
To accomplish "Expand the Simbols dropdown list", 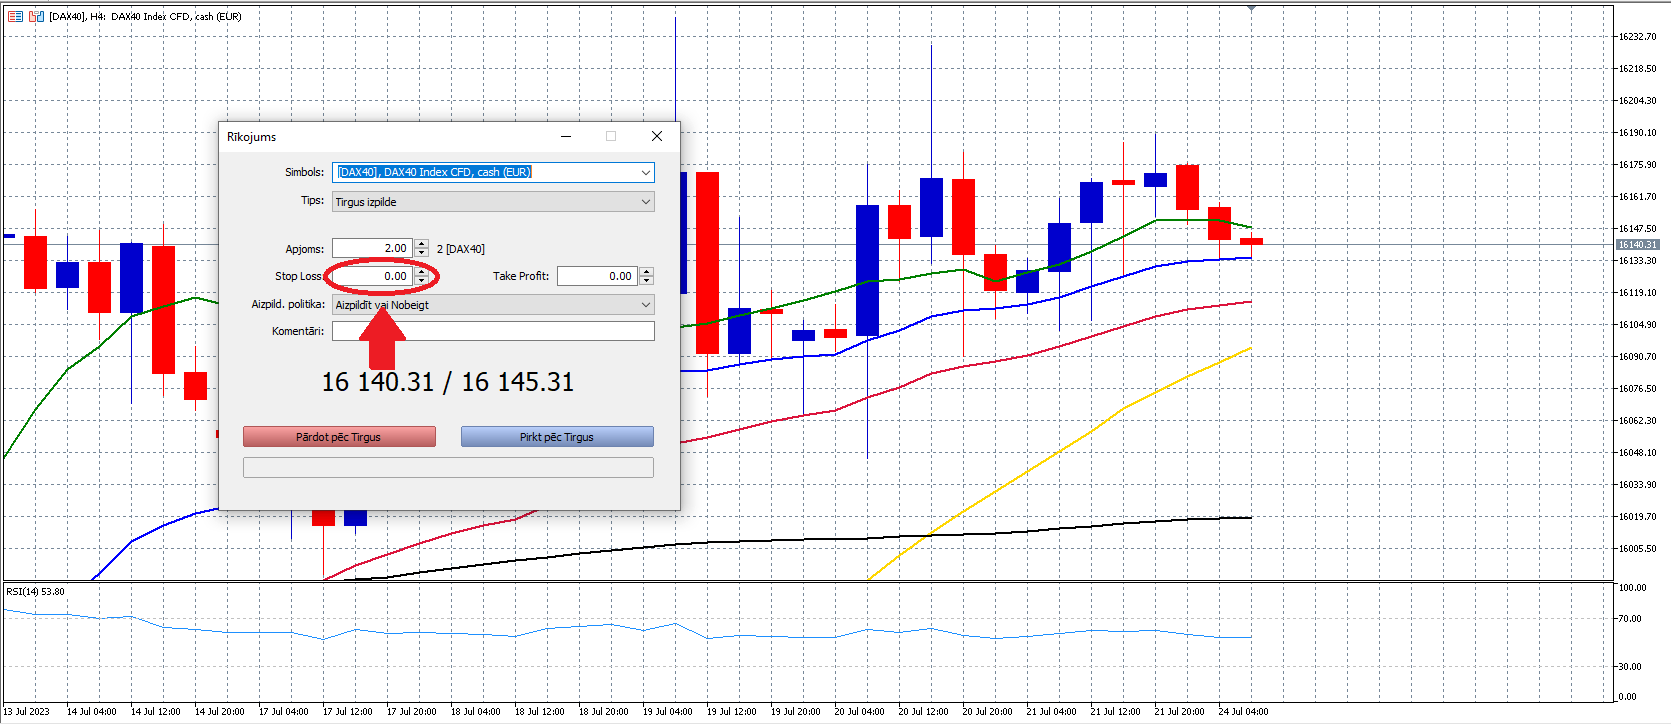I will click(646, 172).
